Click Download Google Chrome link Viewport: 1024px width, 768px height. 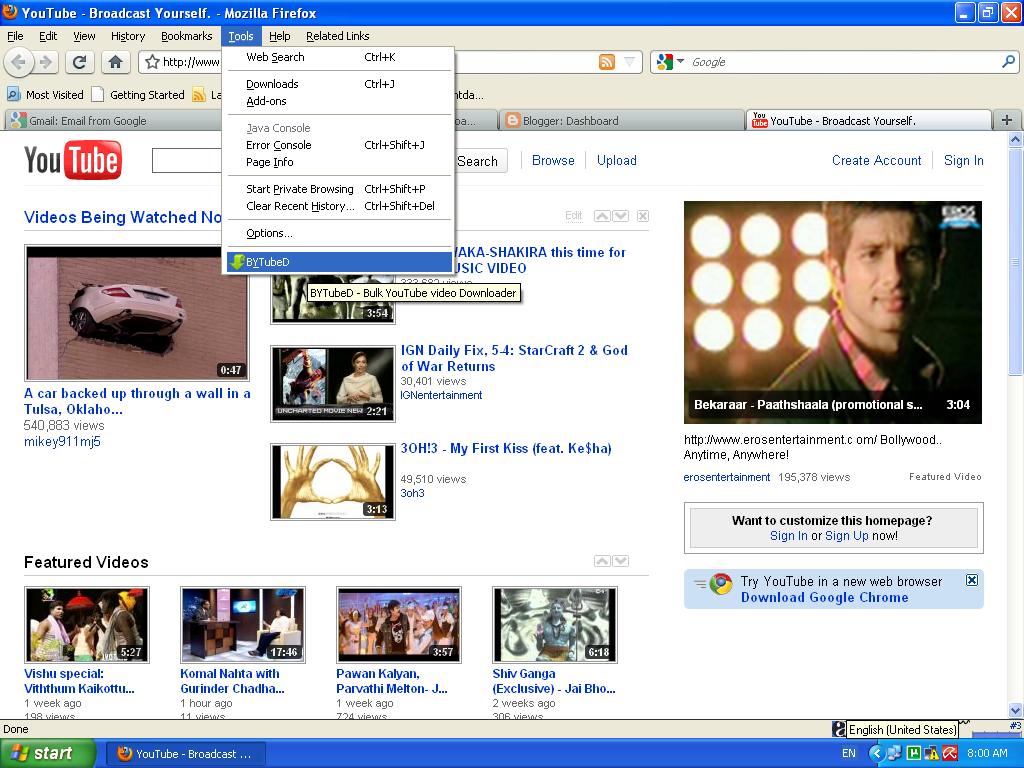(x=824, y=598)
